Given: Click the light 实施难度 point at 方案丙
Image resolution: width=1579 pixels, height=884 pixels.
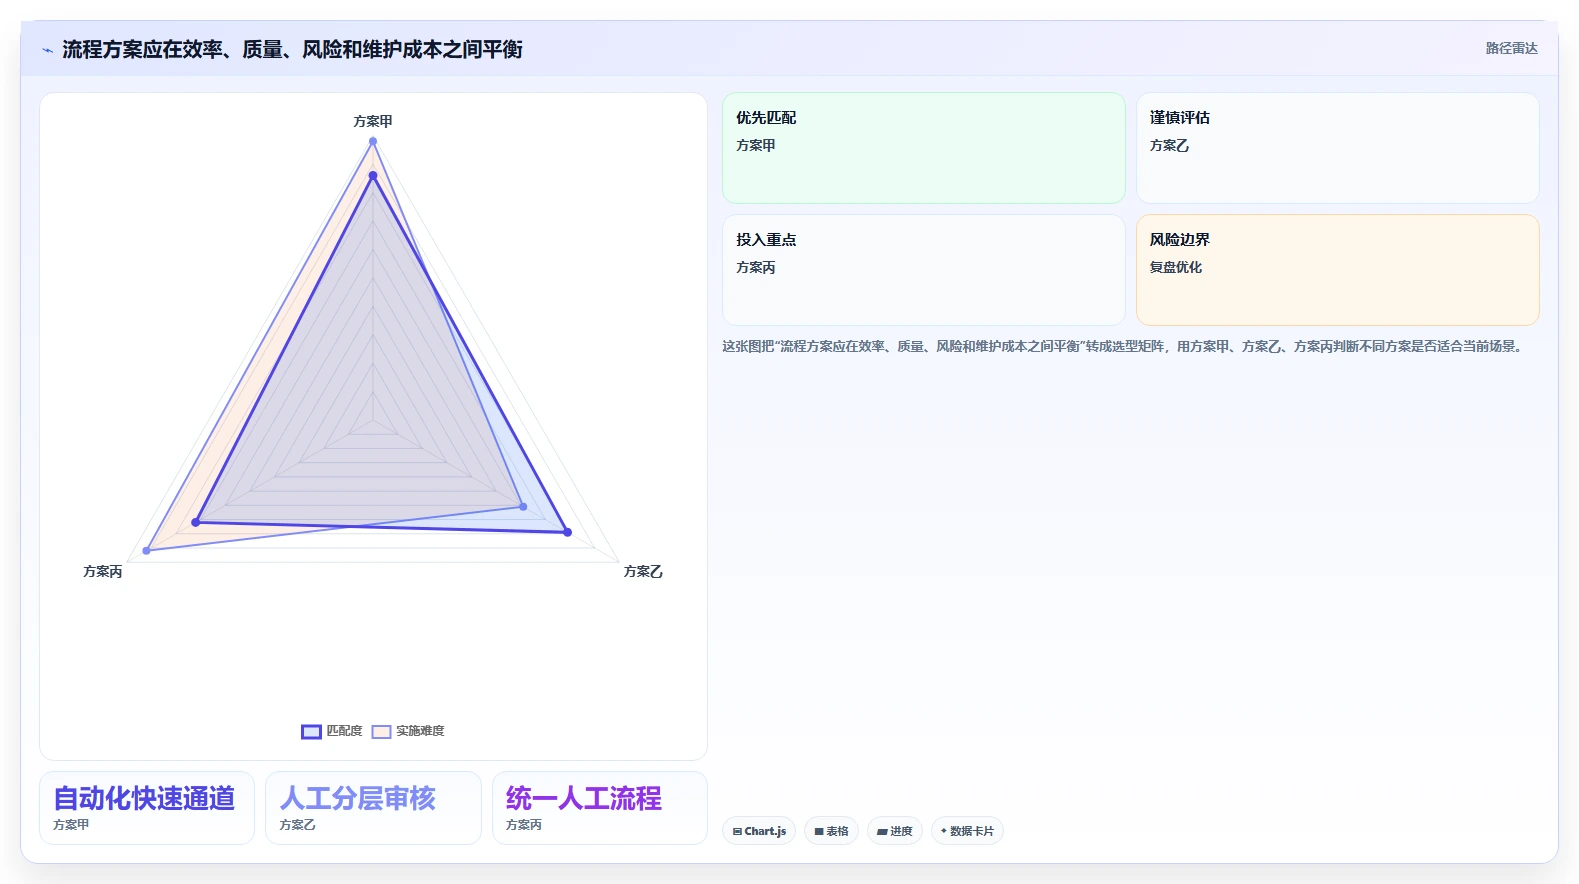Looking at the screenshot, I should tap(147, 551).
